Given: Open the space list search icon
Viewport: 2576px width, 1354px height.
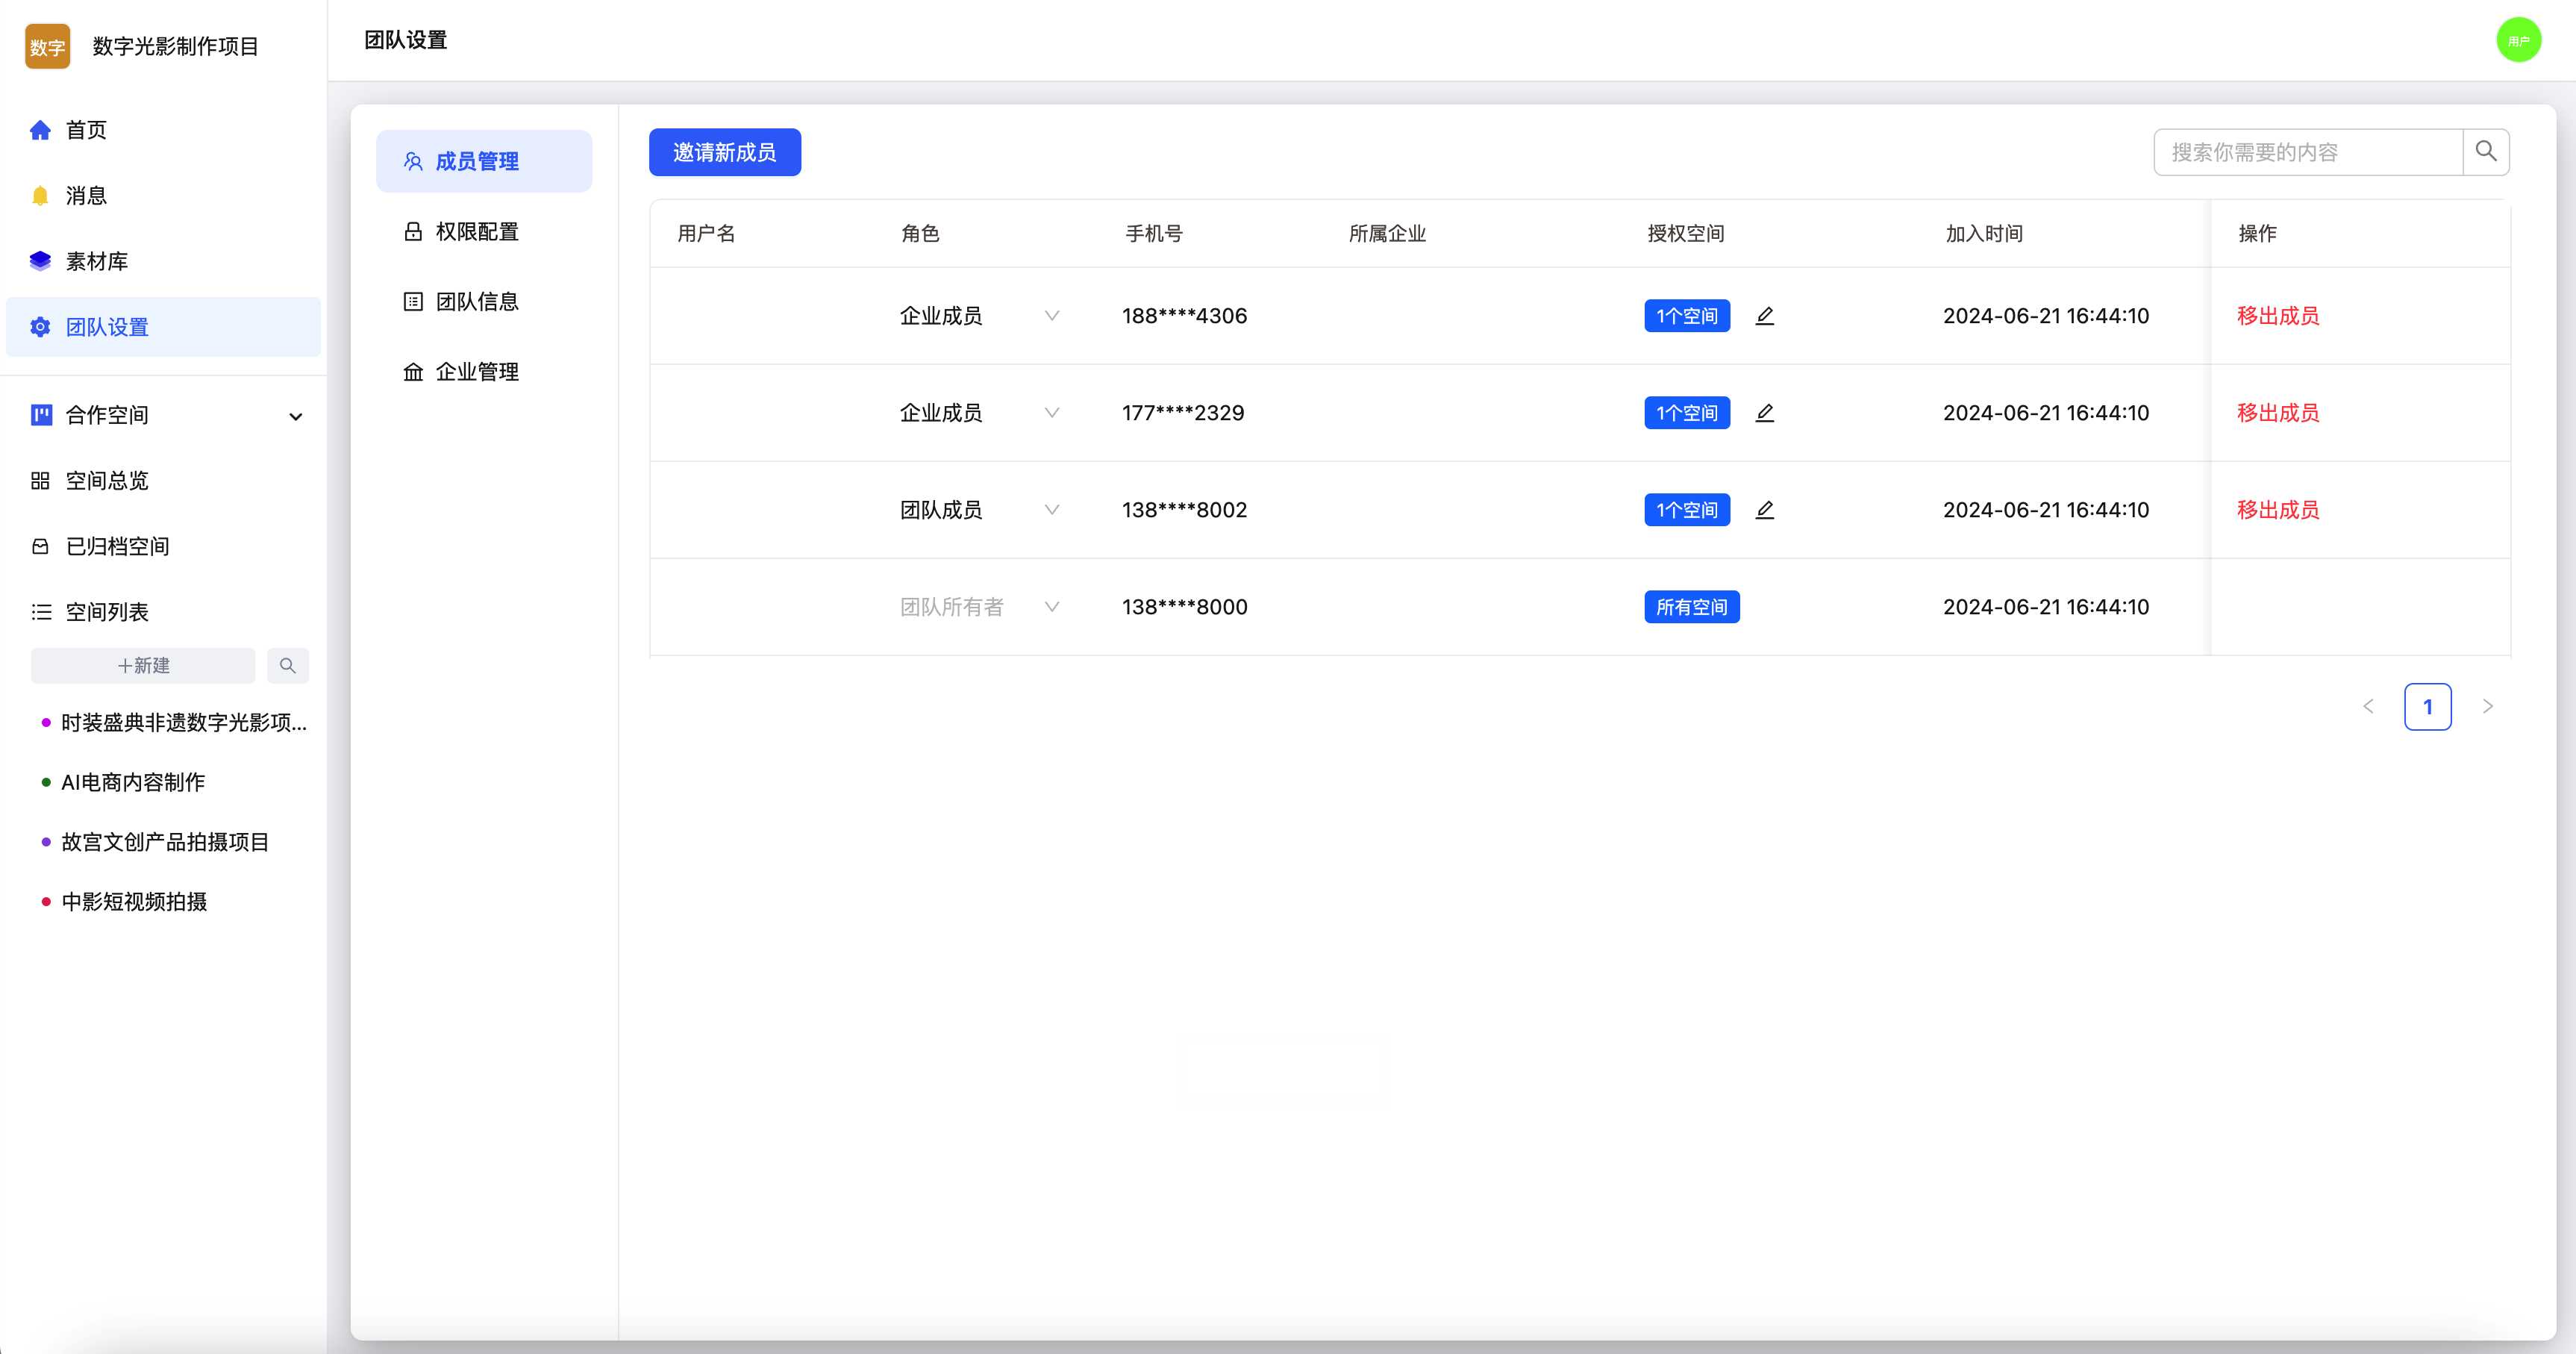Looking at the screenshot, I should tap(287, 666).
